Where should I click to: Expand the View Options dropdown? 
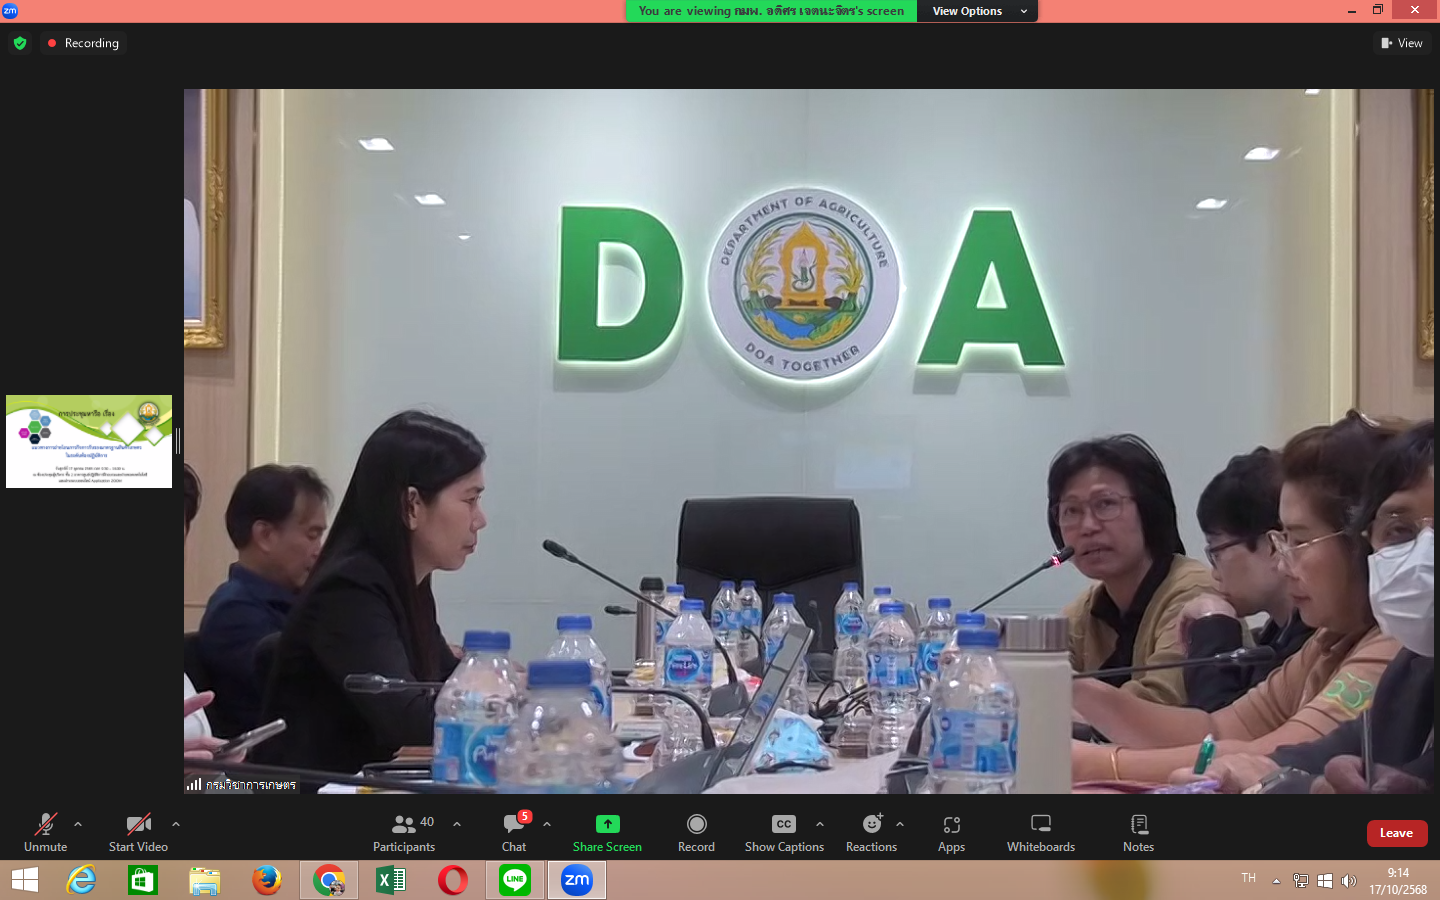977,11
